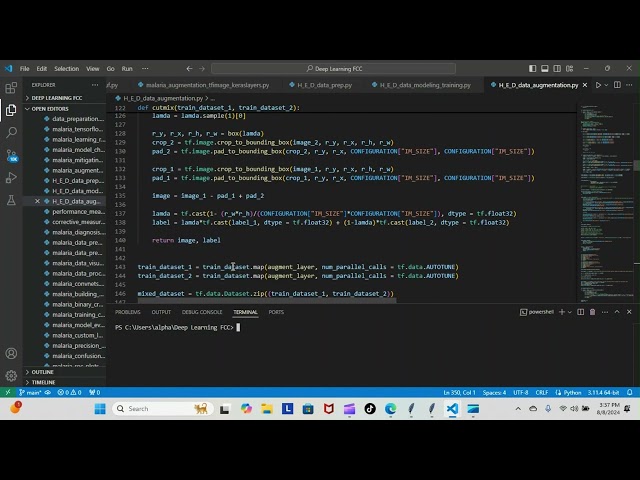This screenshot has width=640, height=480.
Task: Open the Search view icon
Action: coord(11,132)
